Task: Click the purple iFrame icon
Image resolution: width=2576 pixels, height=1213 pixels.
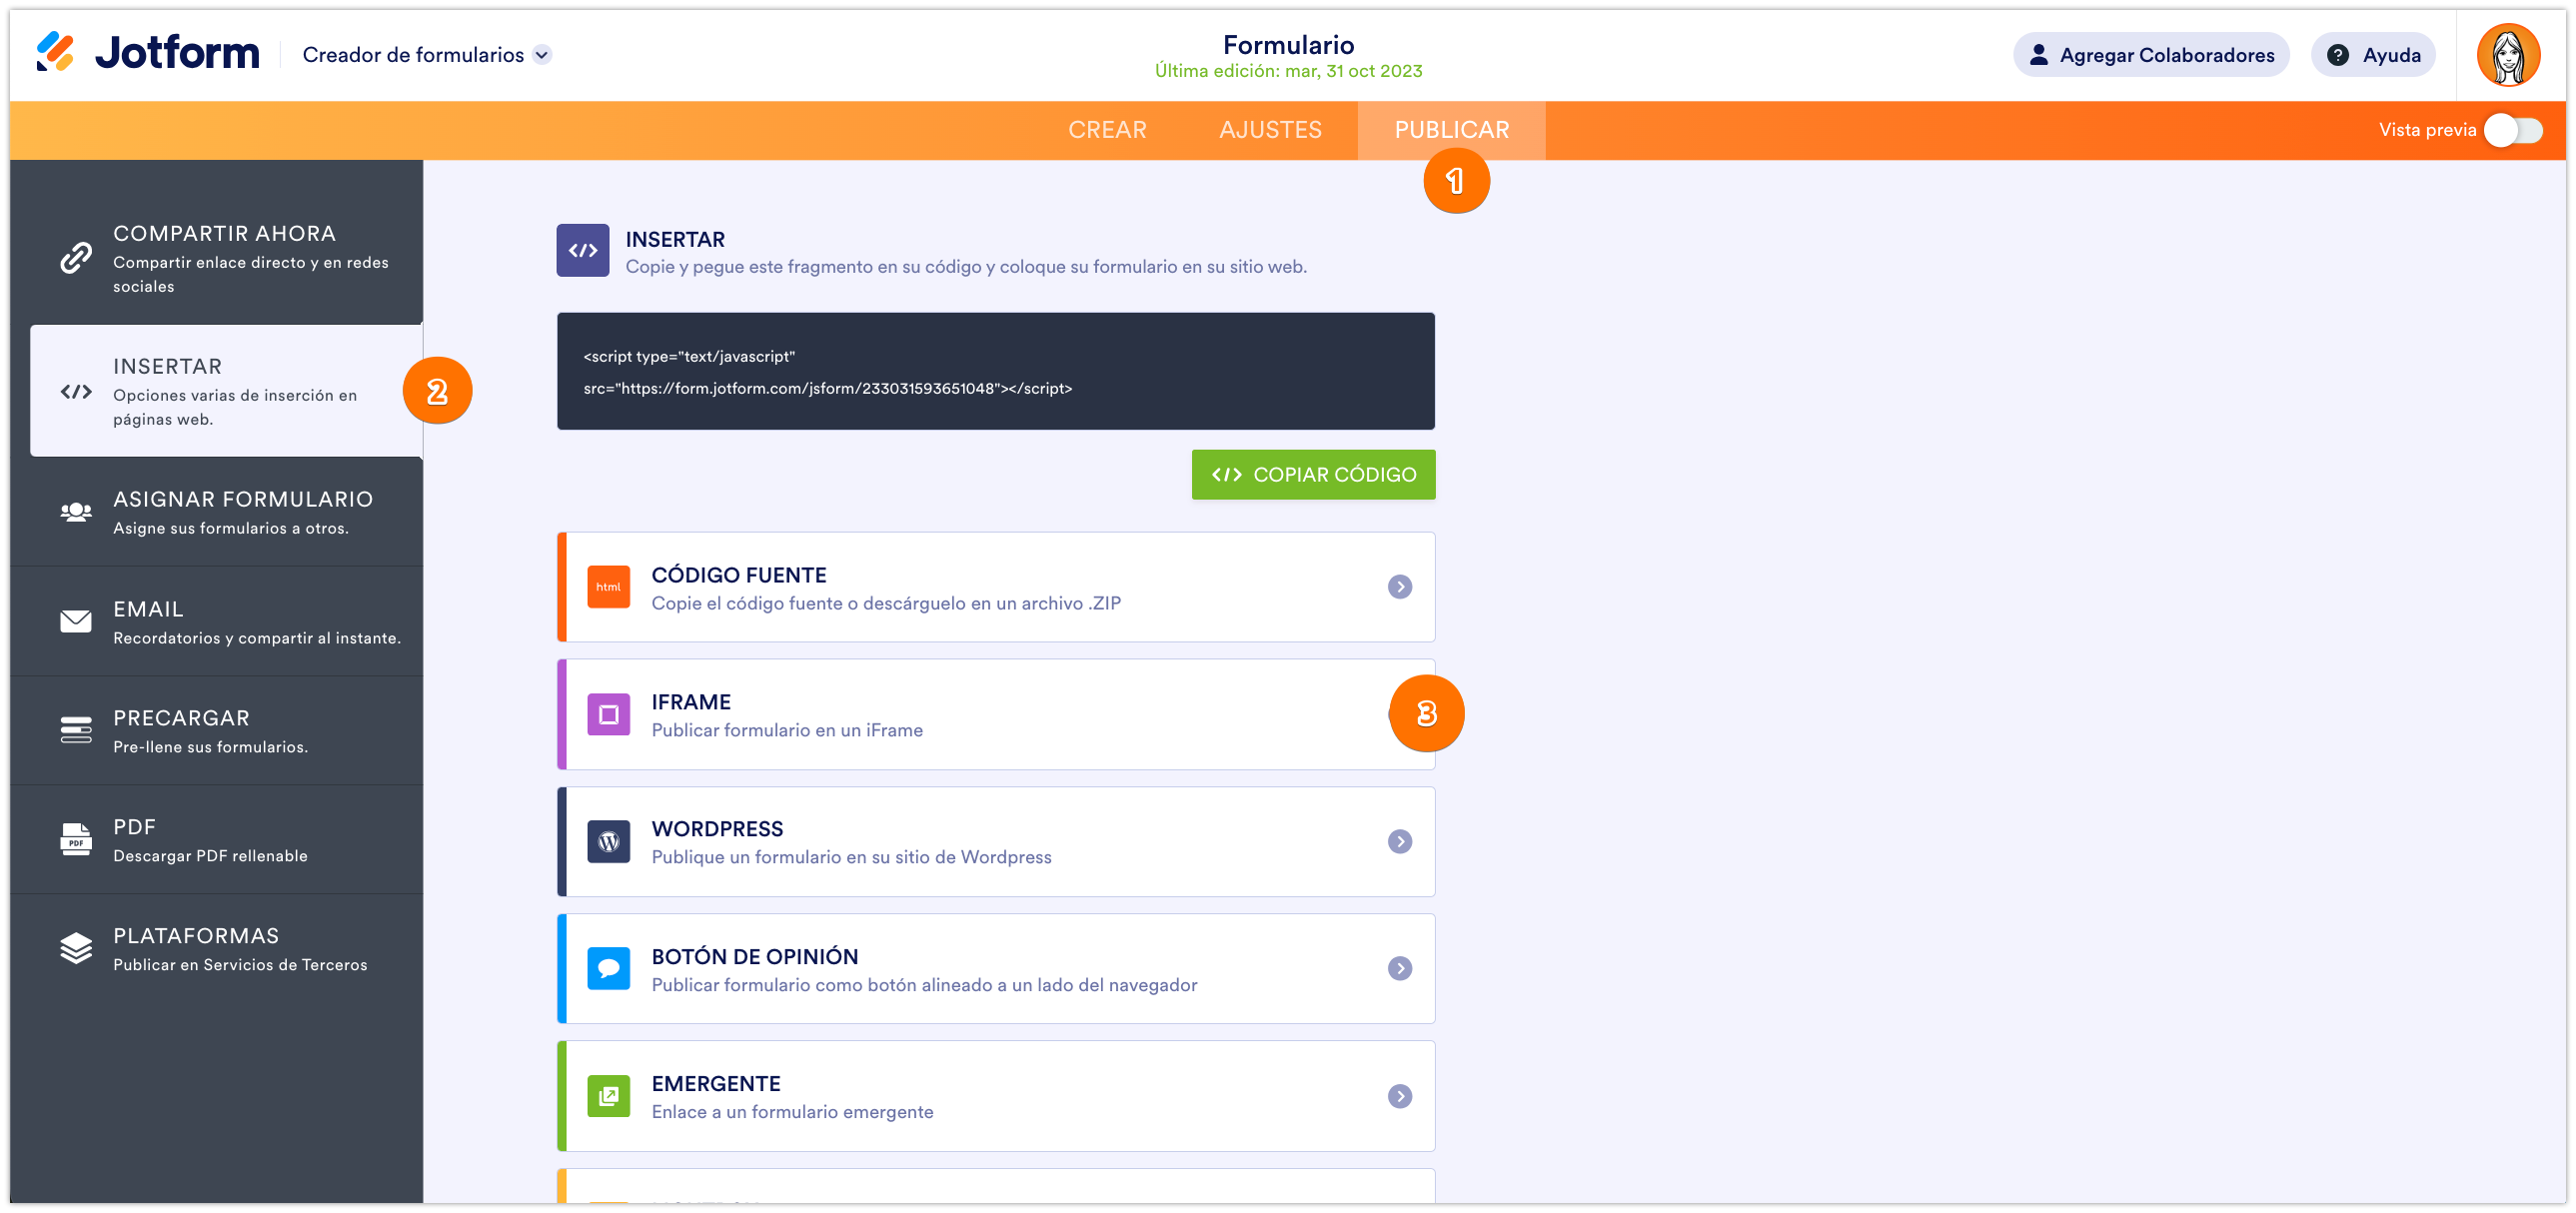Action: 608,714
